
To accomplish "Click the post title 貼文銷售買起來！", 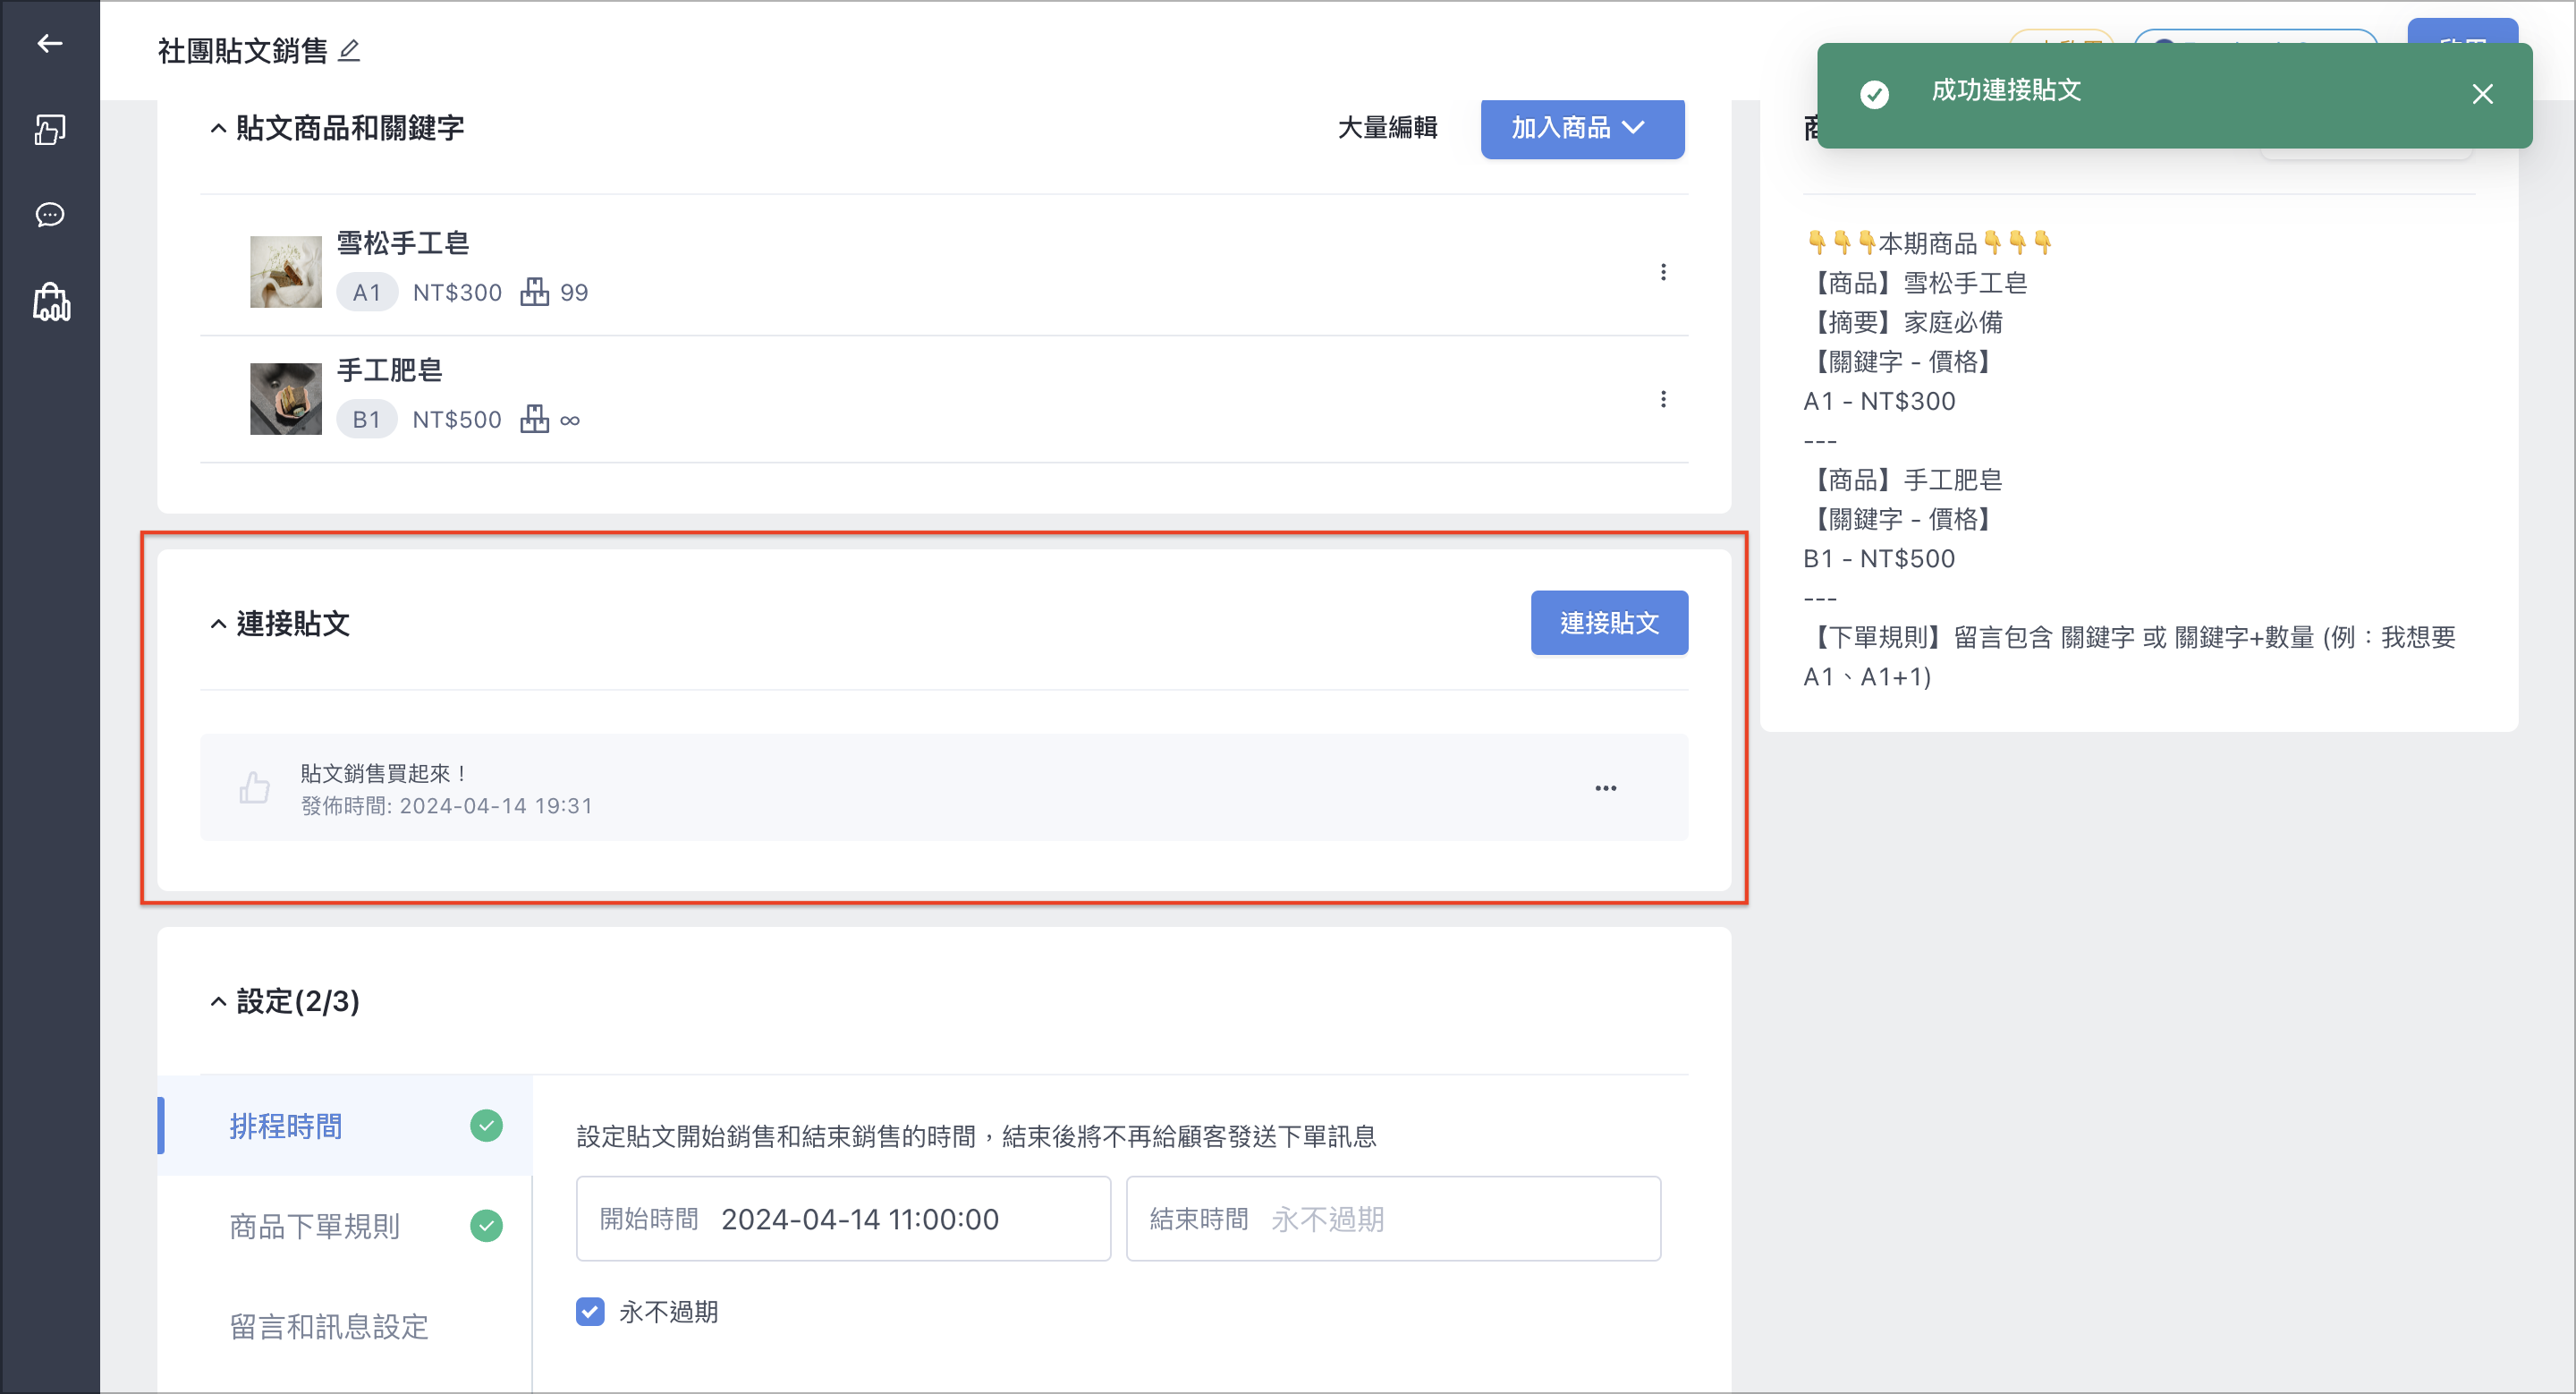I will (x=385, y=773).
